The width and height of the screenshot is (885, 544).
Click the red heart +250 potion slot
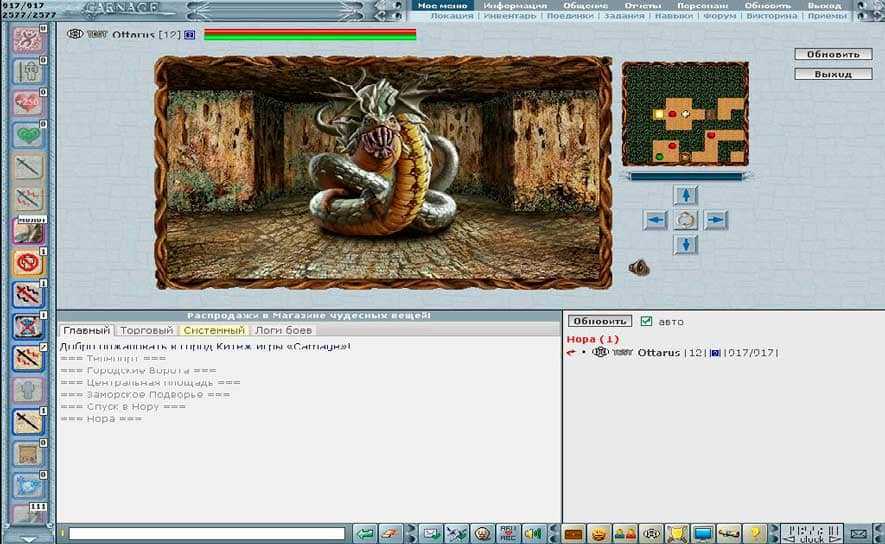tap(27, 103)
